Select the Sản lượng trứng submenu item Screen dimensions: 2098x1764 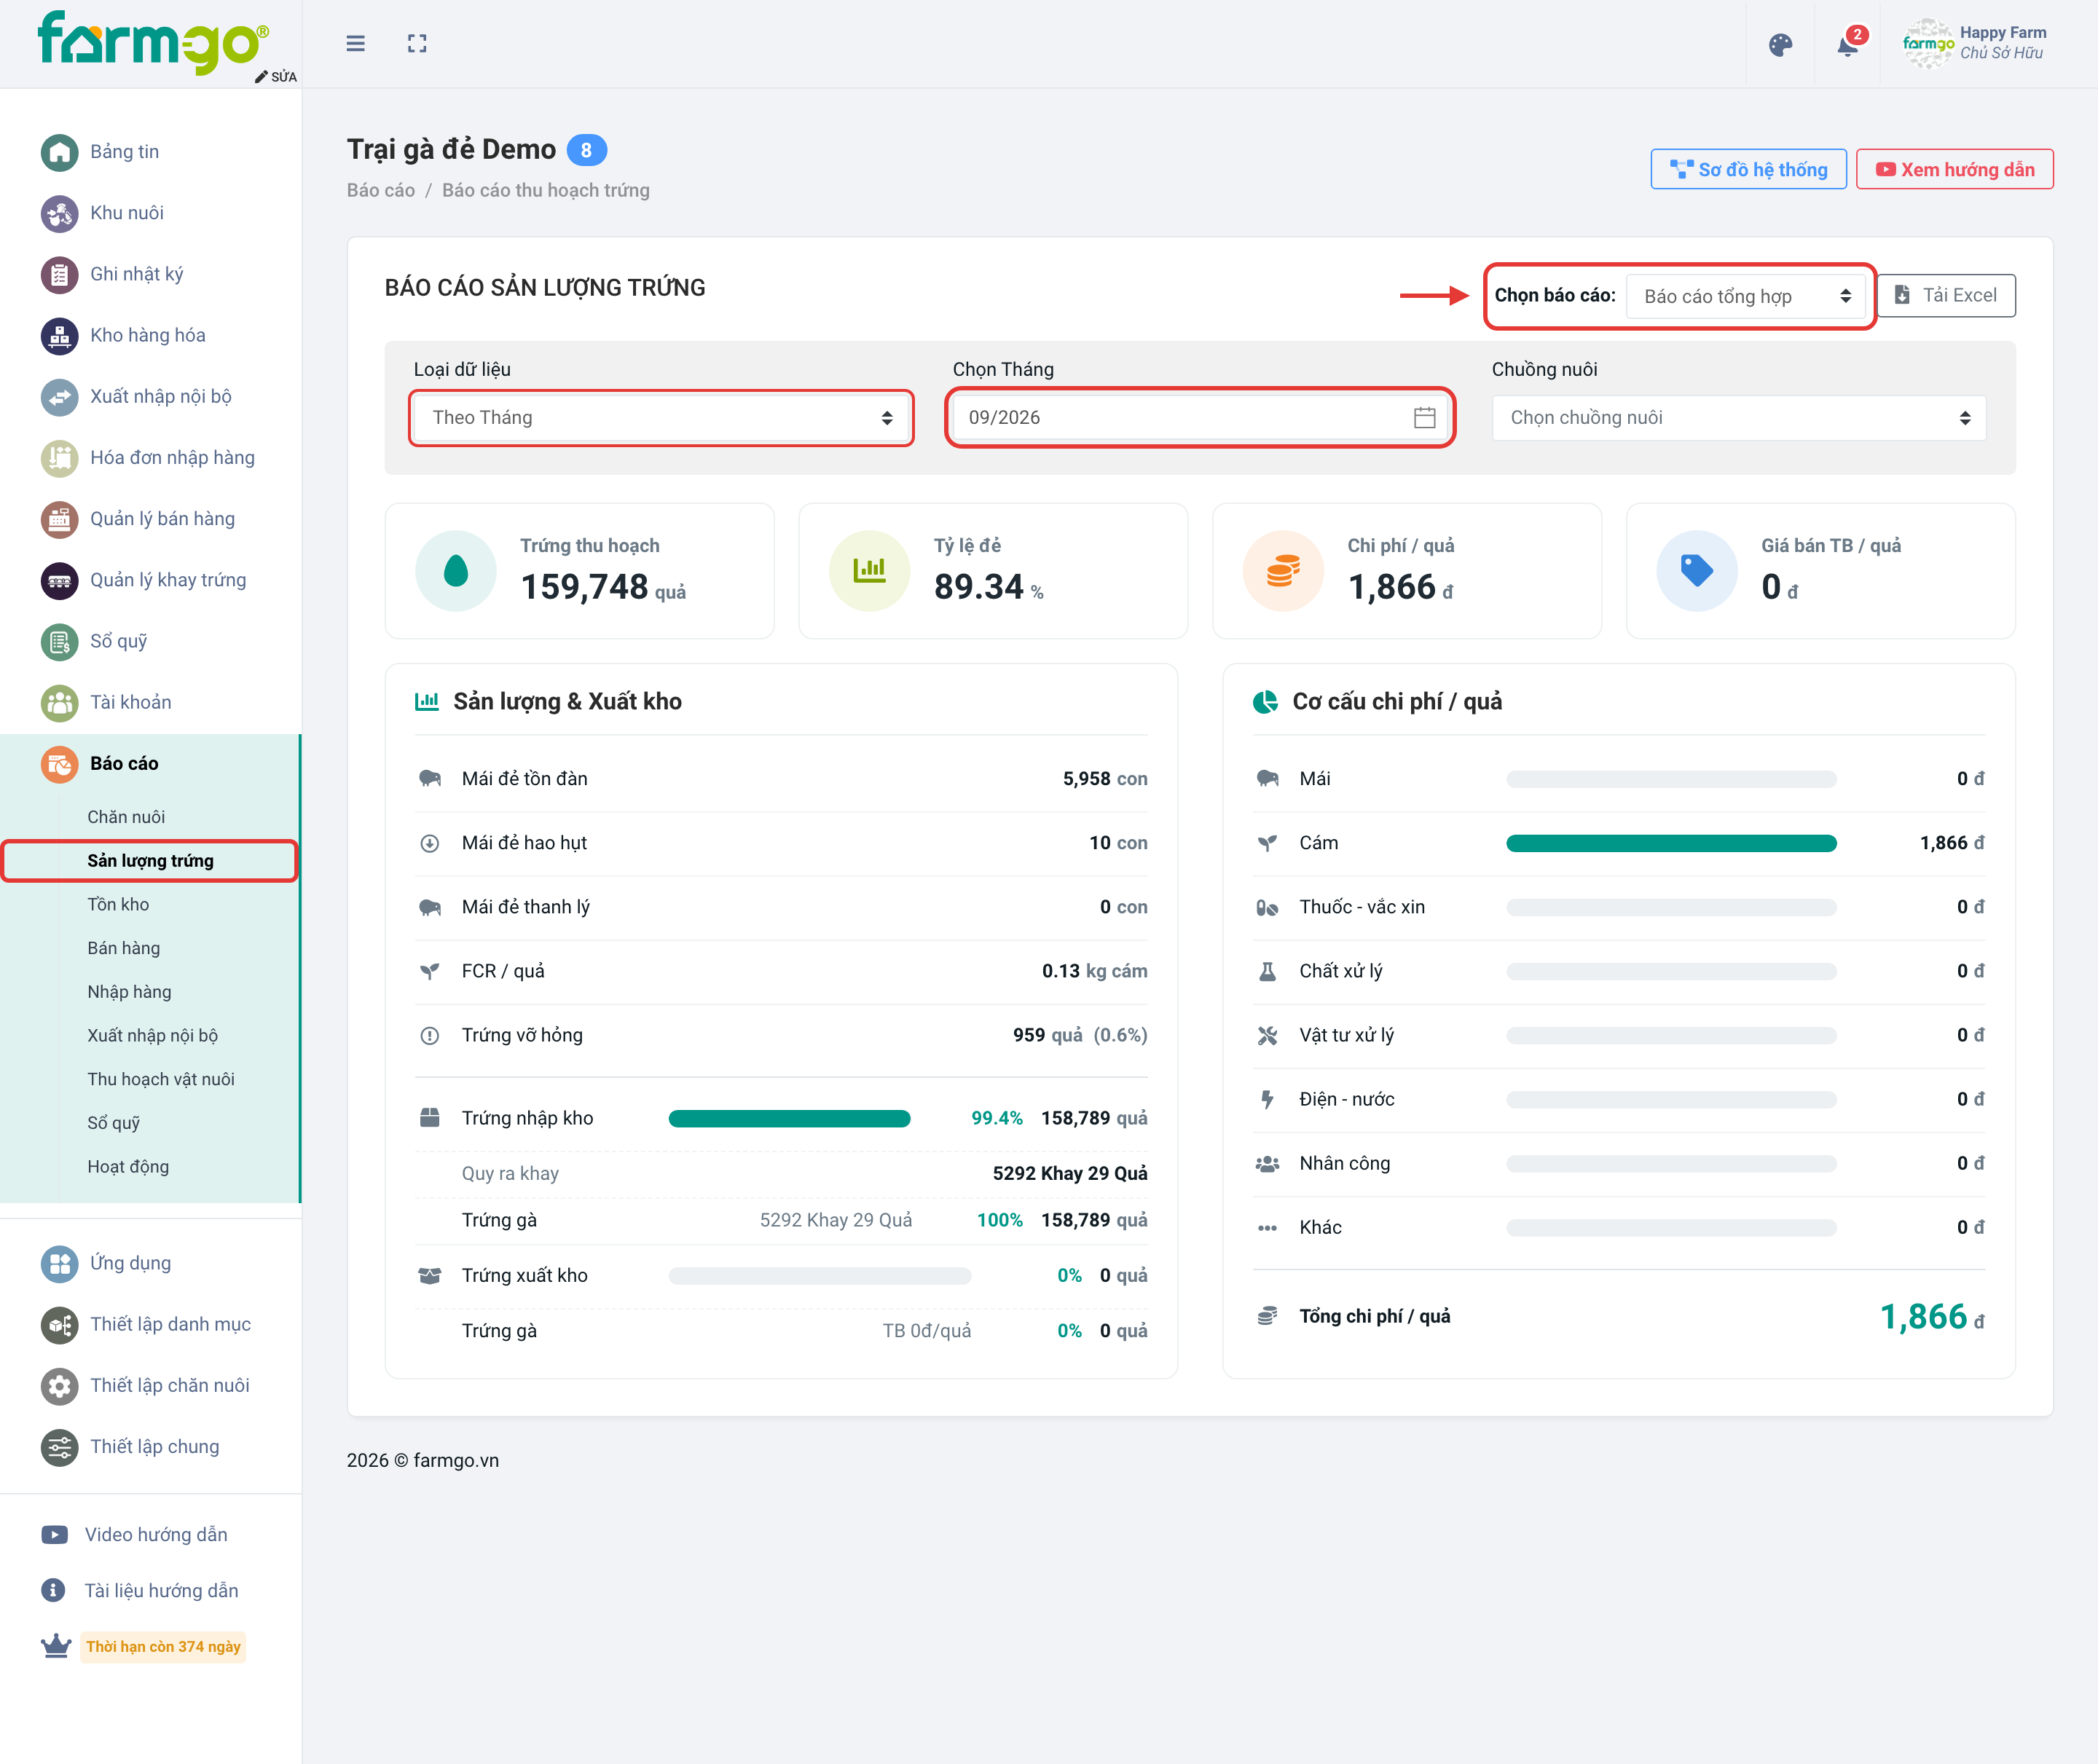pos(150,861)
